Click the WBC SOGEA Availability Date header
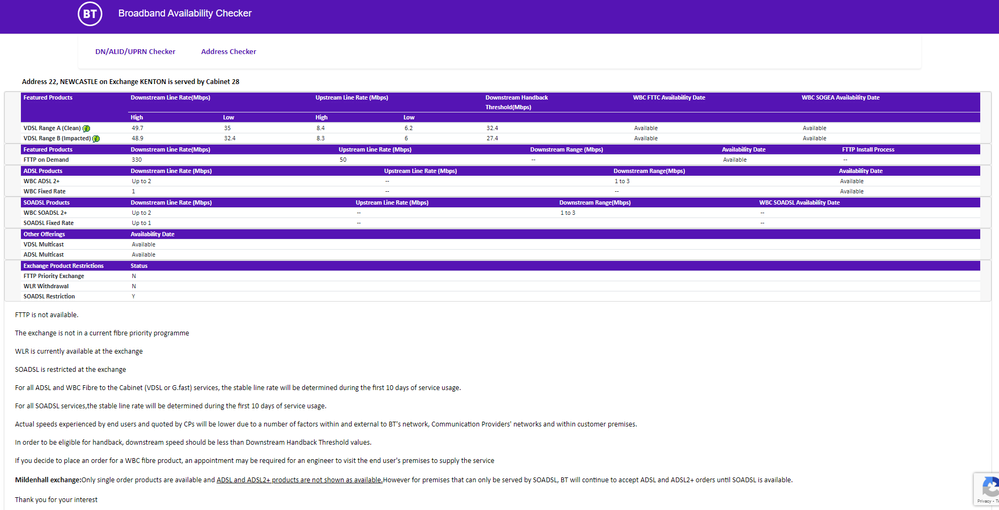This screenshot has width=999, height=510. tap(840, 98)
